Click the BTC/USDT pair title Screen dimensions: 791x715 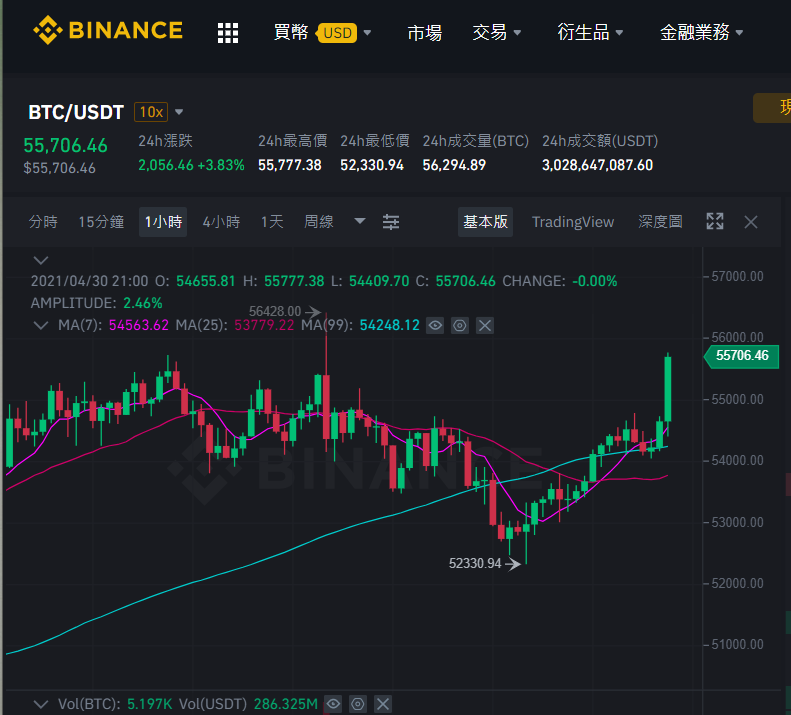76,112
